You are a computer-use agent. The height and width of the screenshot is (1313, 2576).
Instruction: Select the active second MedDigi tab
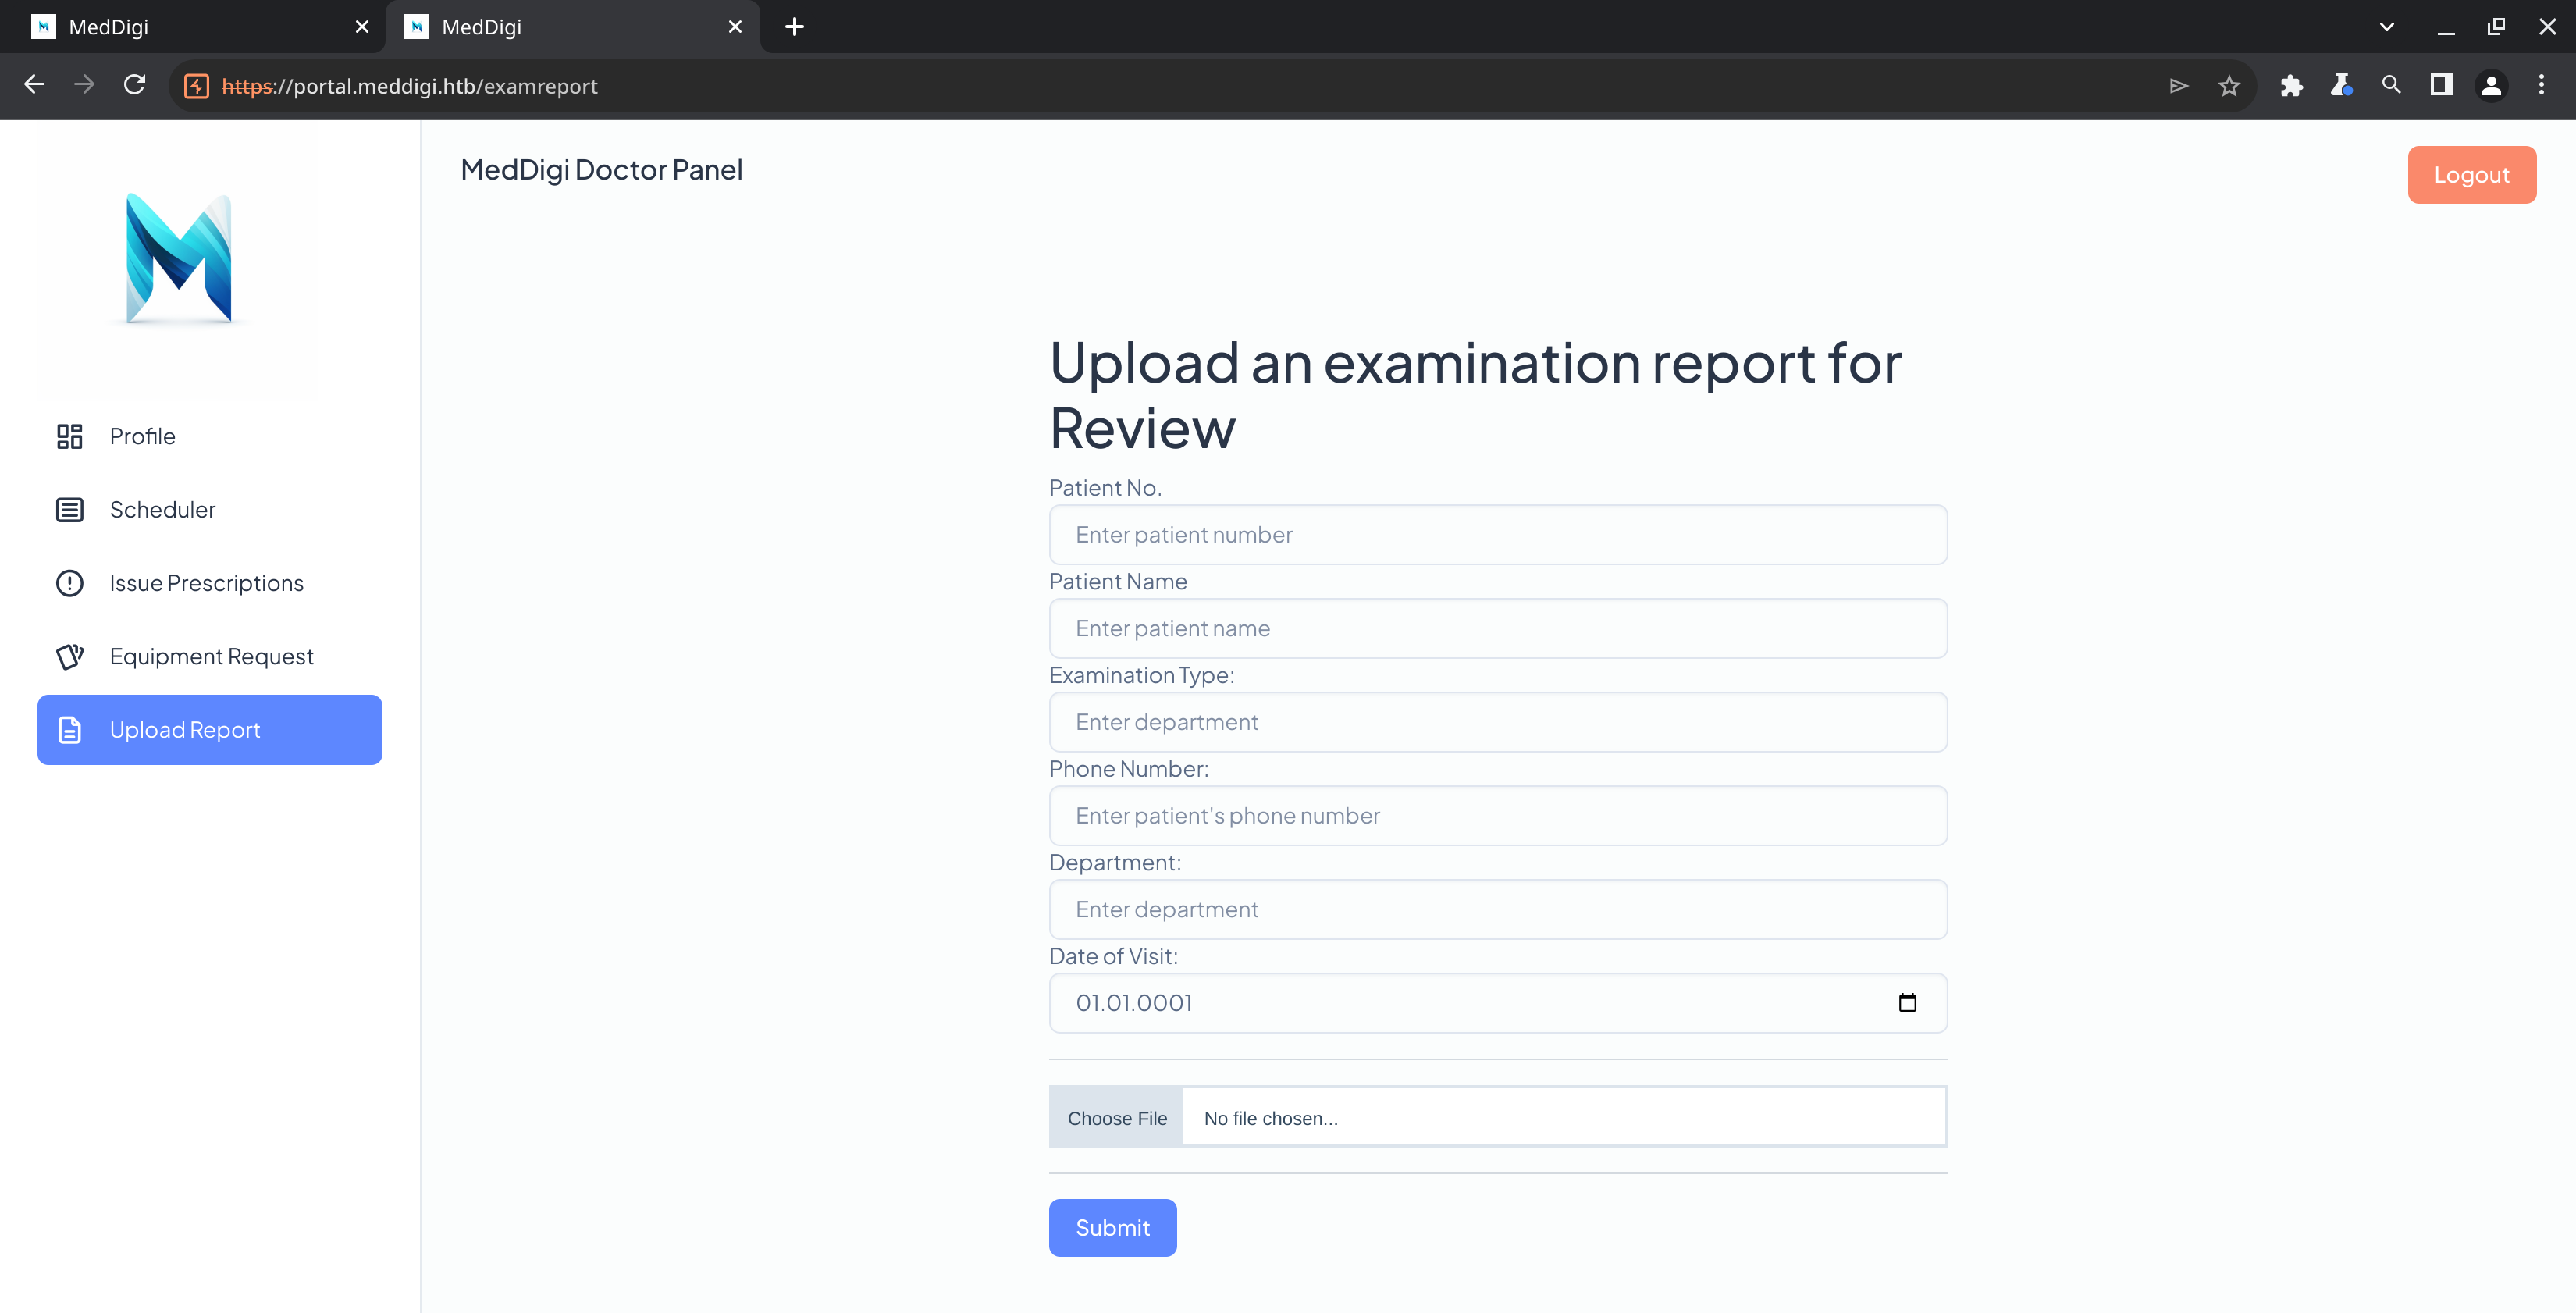pos(573,27)
